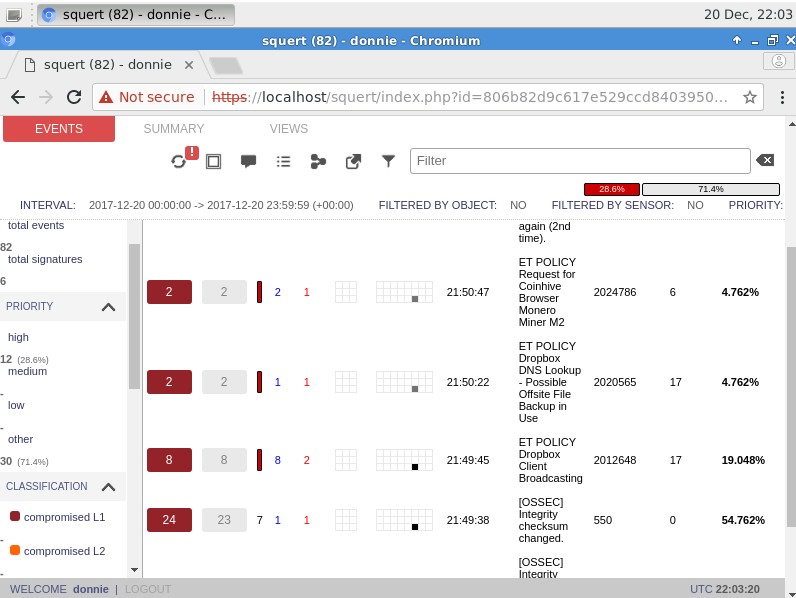Click the red 28.6% priority bar
The image size is (796, 598).
tap(612, 189)
